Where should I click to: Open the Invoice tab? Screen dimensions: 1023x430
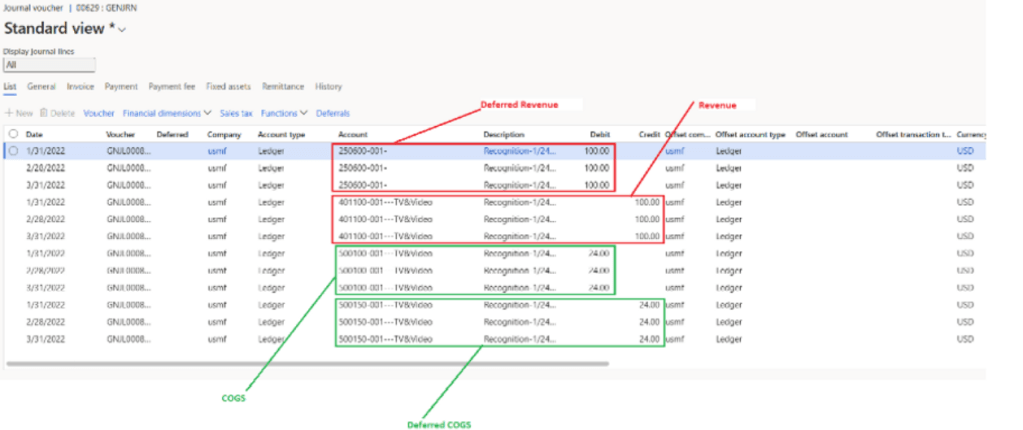80,87
